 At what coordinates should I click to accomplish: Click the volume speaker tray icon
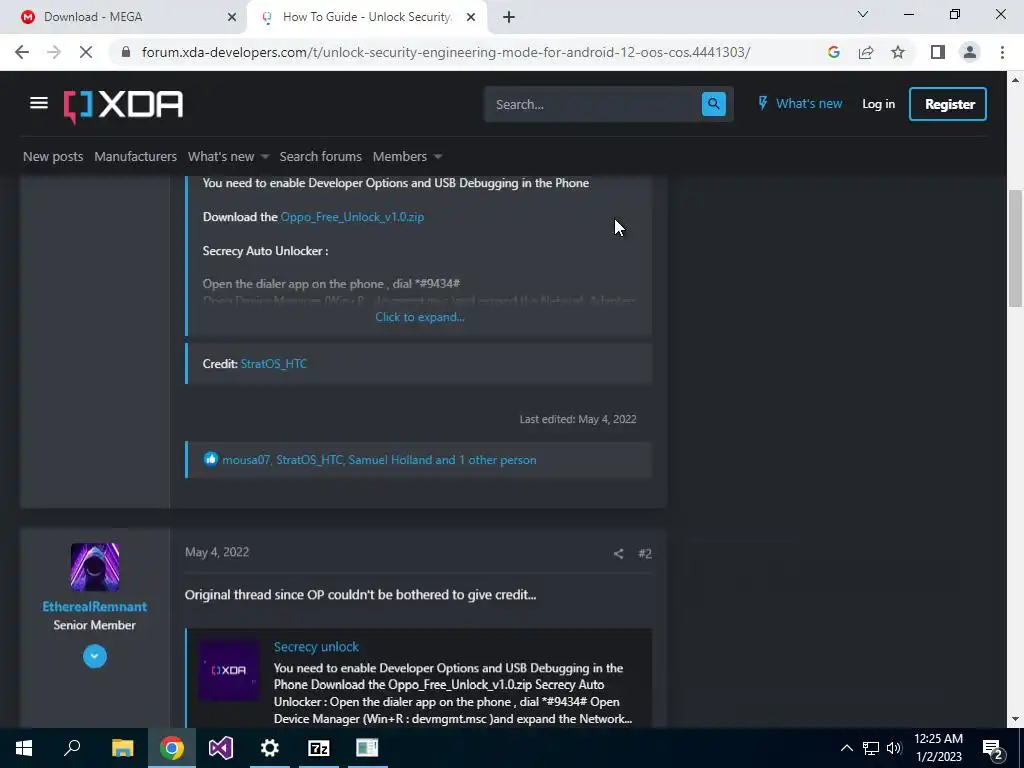point(894,748)
